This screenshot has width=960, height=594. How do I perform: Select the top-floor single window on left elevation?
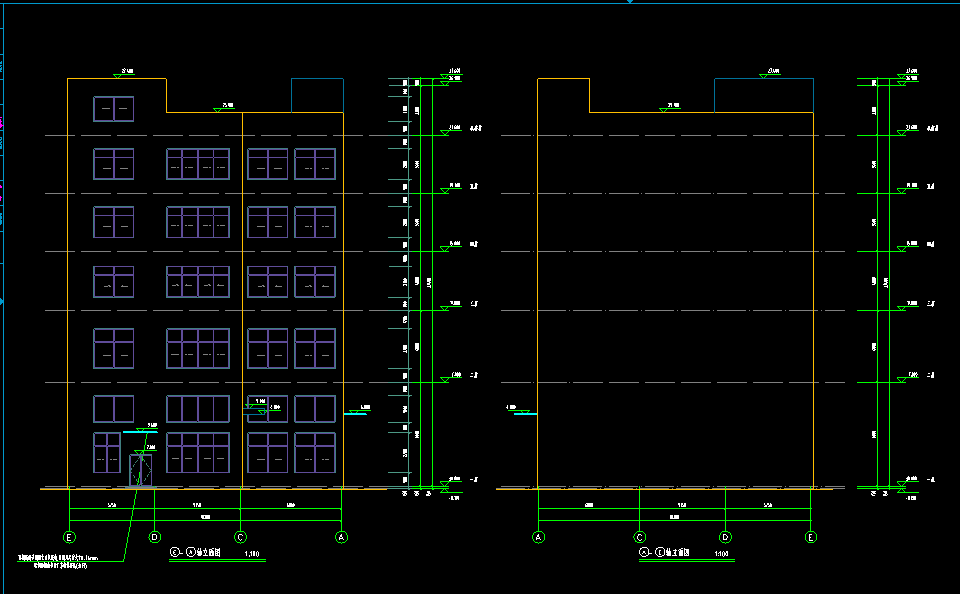113,109
